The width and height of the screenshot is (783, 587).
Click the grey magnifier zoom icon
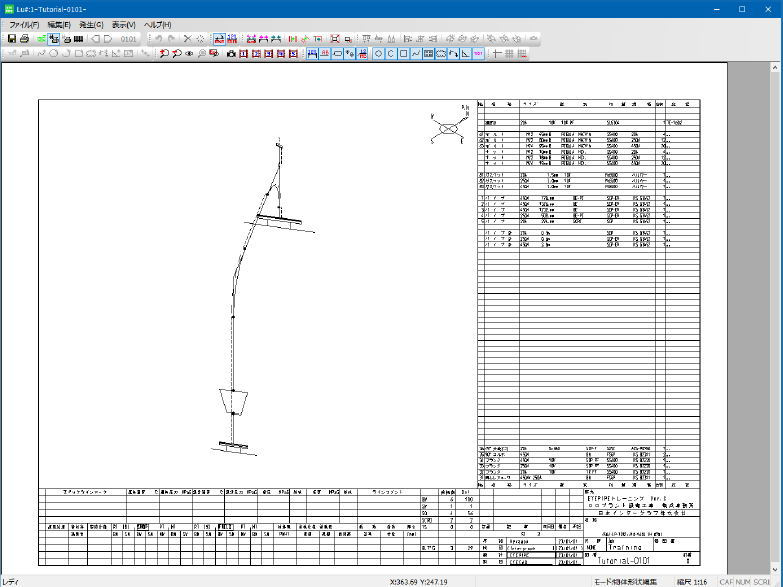click(x=202, y=53)
